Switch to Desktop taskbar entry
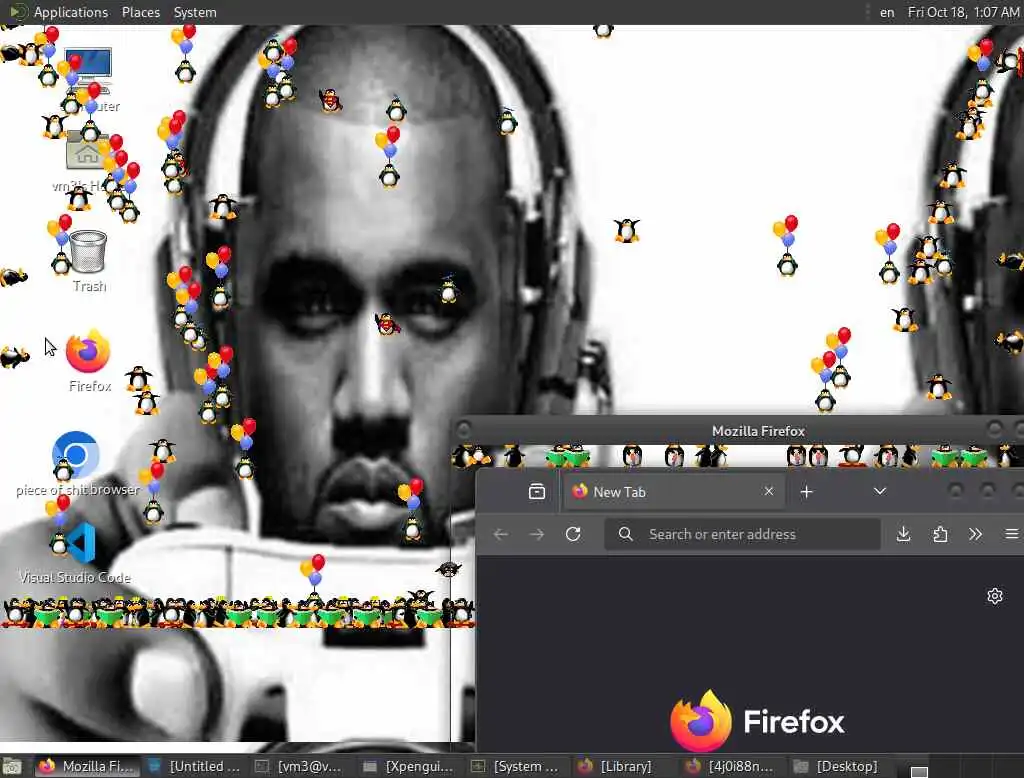Image resolution: width=1024 pixels, height=778 pixels. pos(839,766)
